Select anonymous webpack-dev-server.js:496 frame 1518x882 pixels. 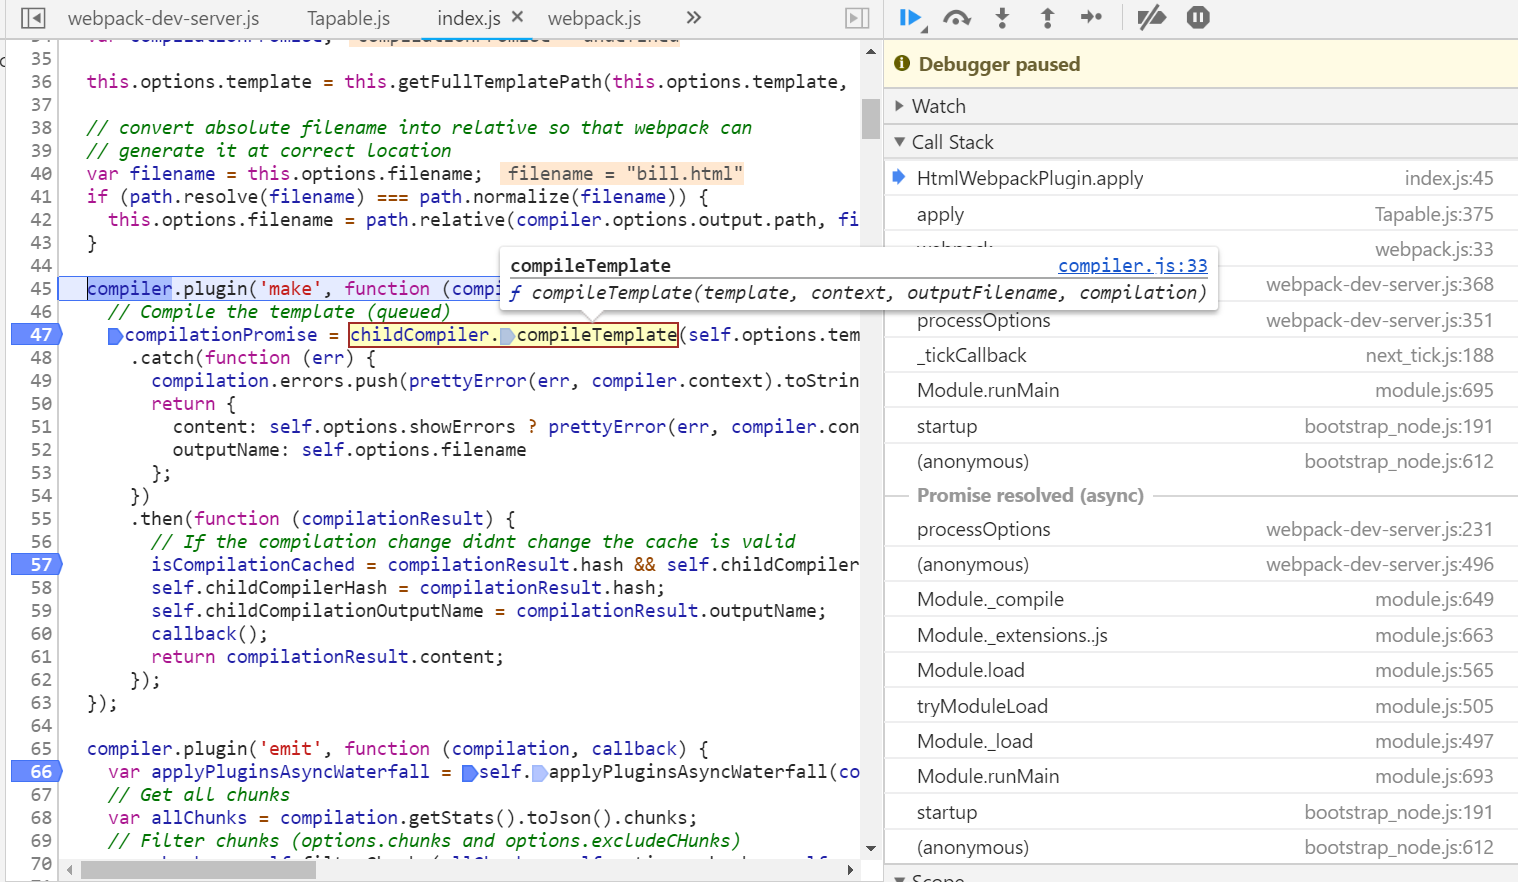(x=1201, y=564)
